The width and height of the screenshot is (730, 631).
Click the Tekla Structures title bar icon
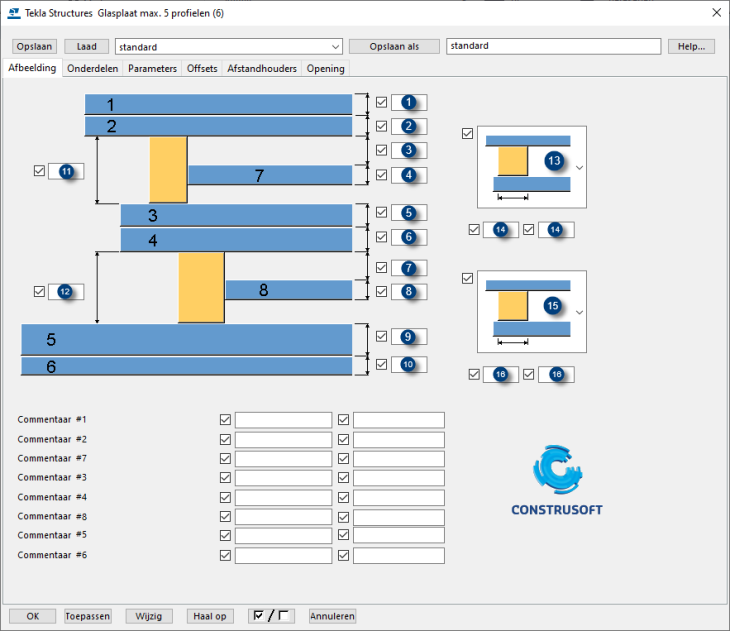point(14,13)
